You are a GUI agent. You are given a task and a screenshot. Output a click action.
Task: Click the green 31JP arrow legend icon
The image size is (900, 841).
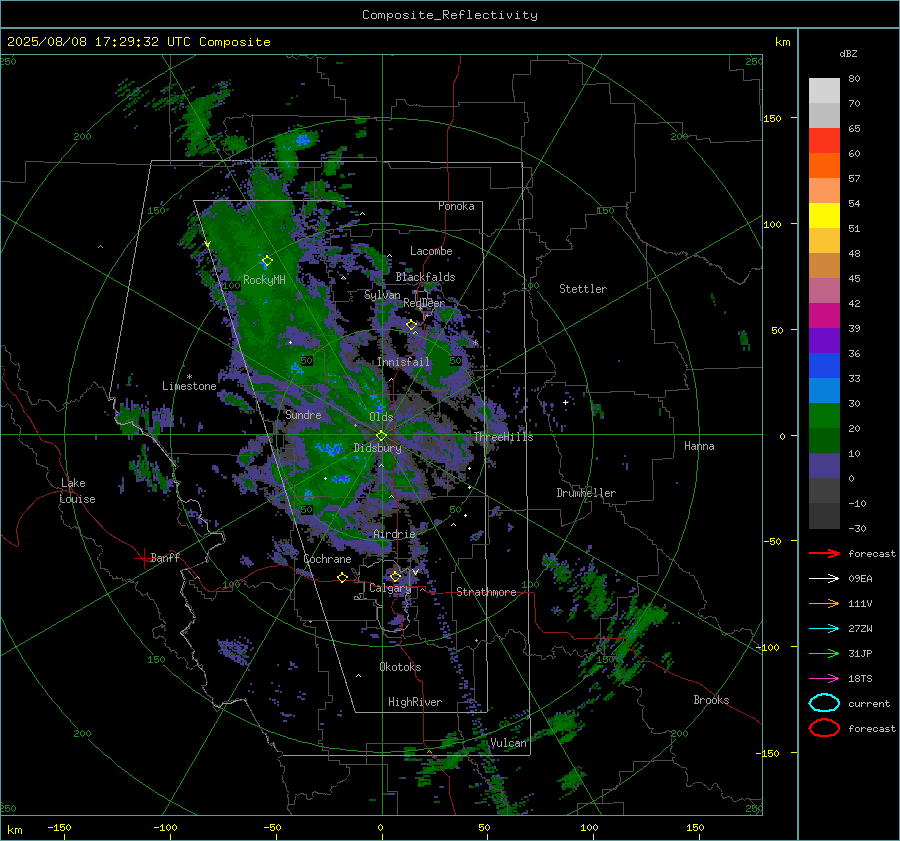click(824, 653)
